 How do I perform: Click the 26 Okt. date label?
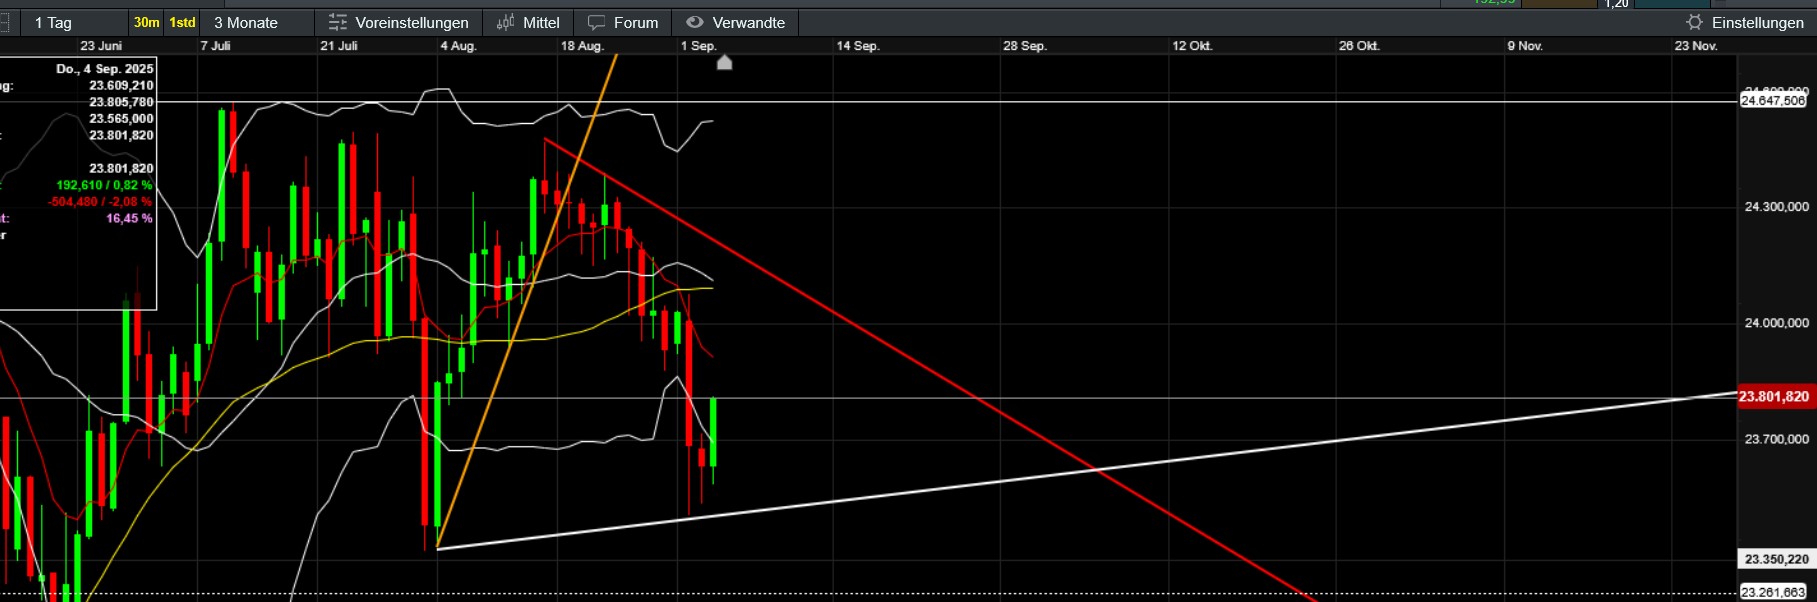1359,46
